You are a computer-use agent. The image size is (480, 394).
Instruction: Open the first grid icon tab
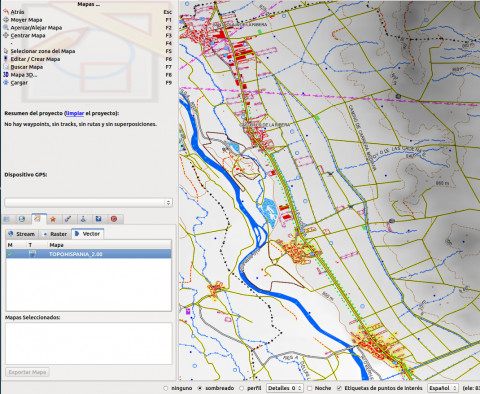tap(7, 219)
